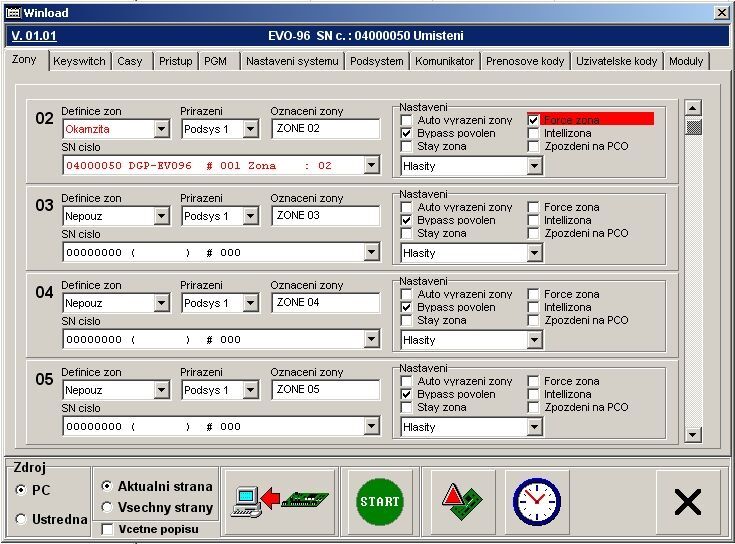Click the V. 01.01 version label
735x544 pixels.
34,36
